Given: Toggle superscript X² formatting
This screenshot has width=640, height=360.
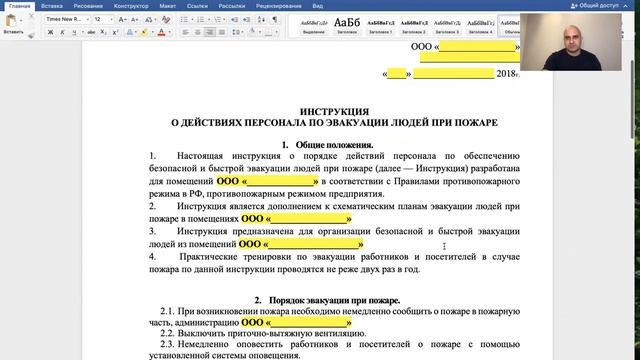Looking at the screenshot, I should [x=116, y=32].
